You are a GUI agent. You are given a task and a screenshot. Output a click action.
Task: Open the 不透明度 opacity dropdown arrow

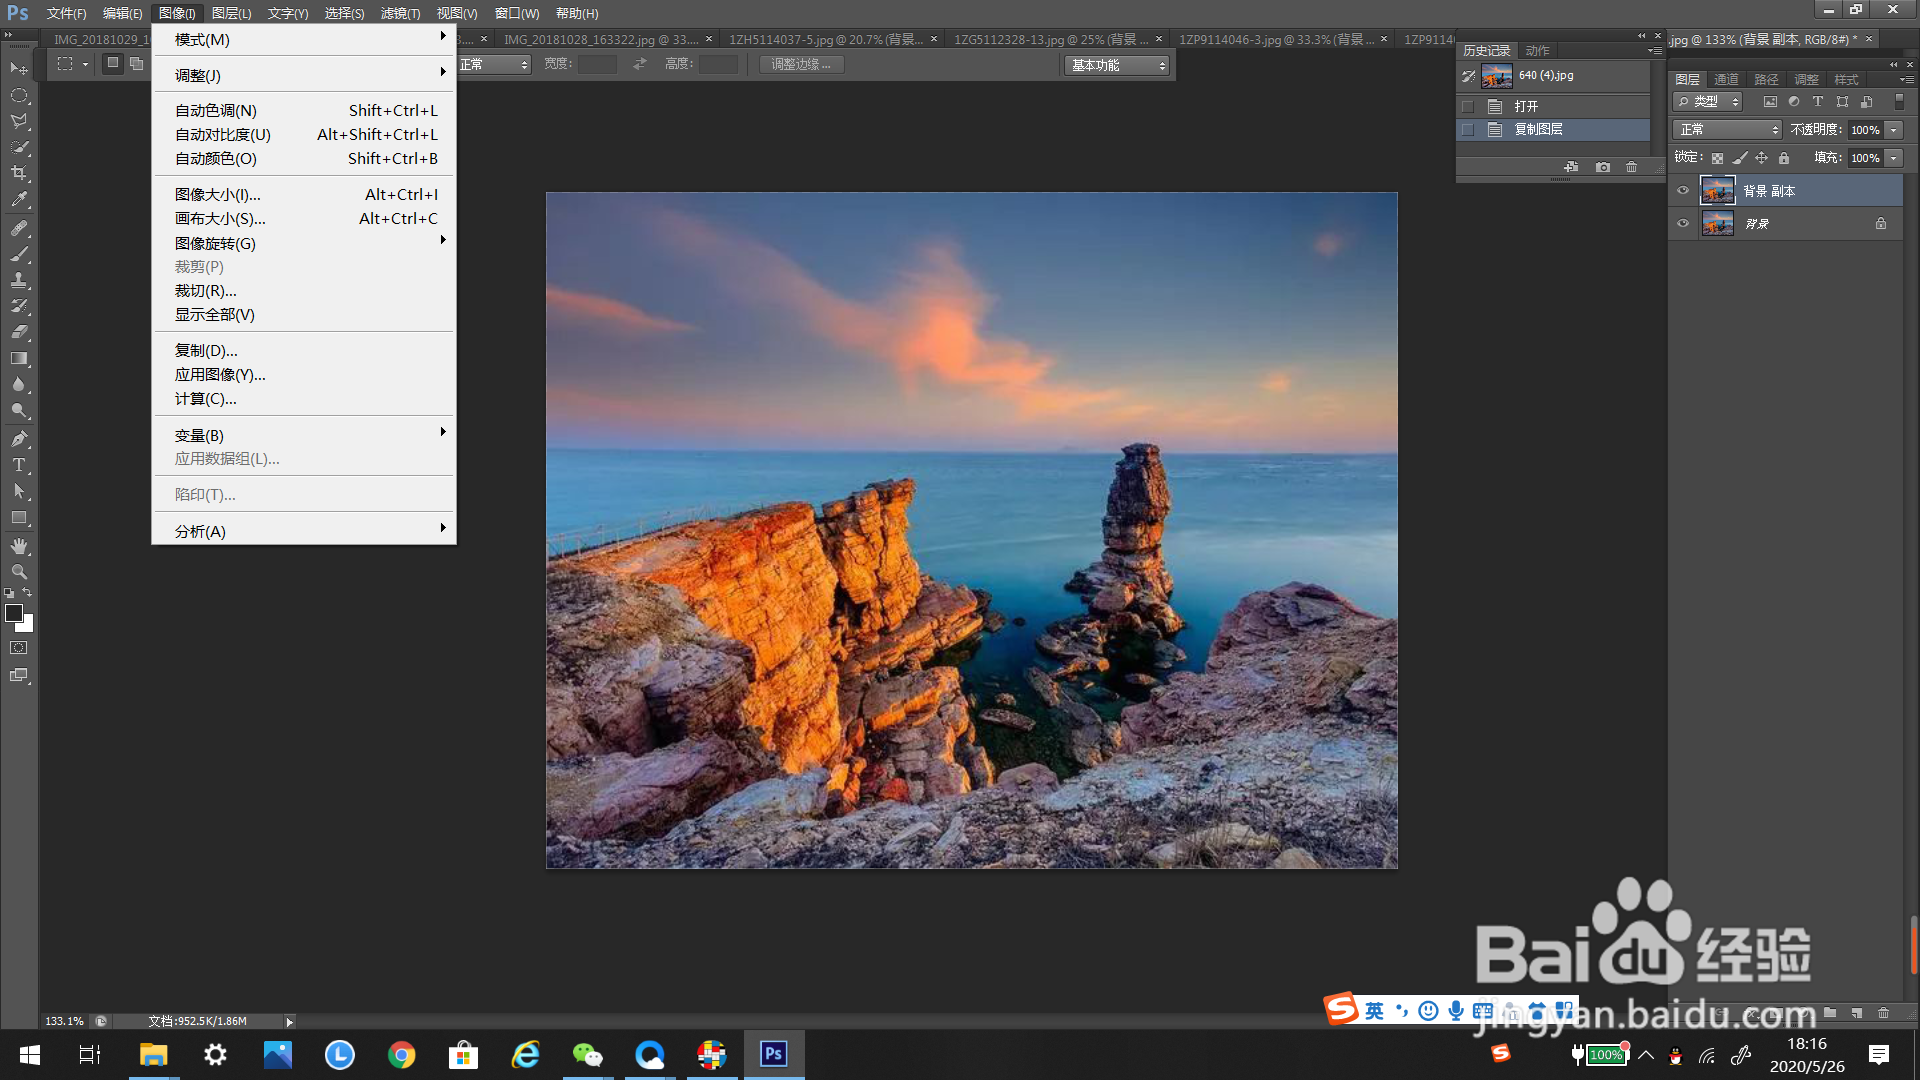pos(1893,130)
